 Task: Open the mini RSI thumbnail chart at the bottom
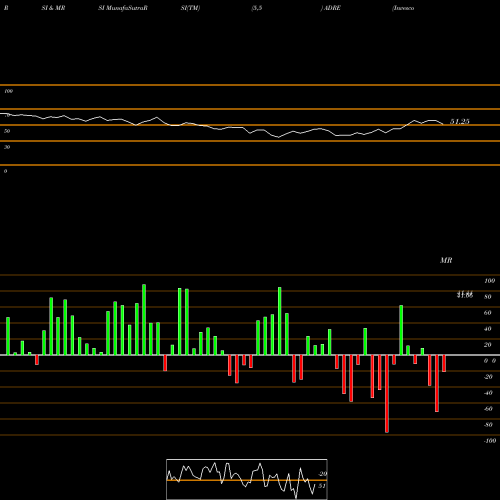[x=247, y=479]
